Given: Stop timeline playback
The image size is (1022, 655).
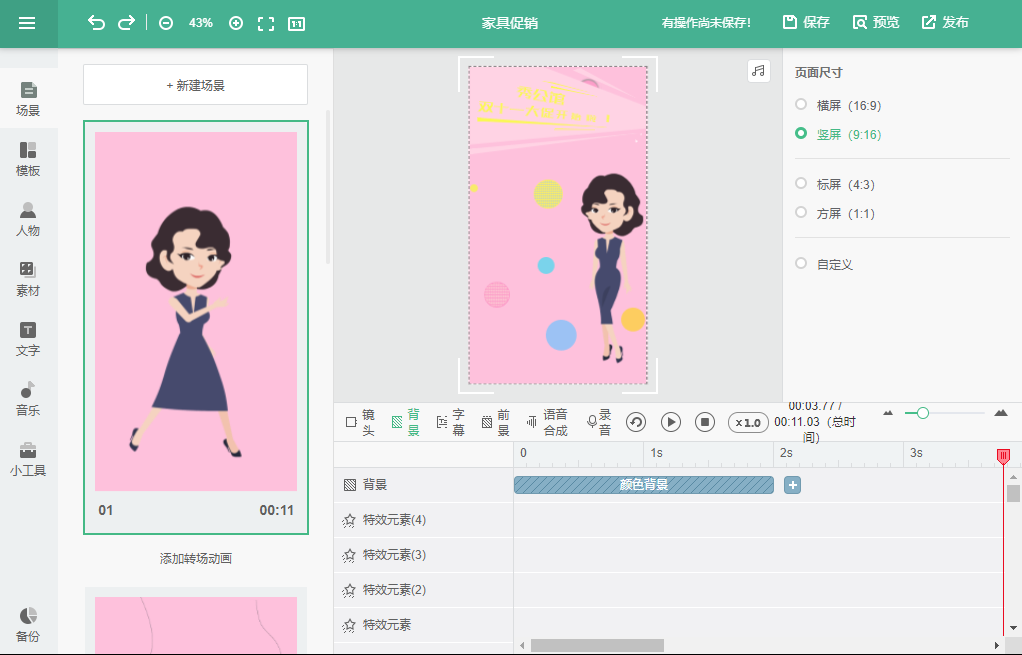Looking at the screenshot, I should coord(705,422).
